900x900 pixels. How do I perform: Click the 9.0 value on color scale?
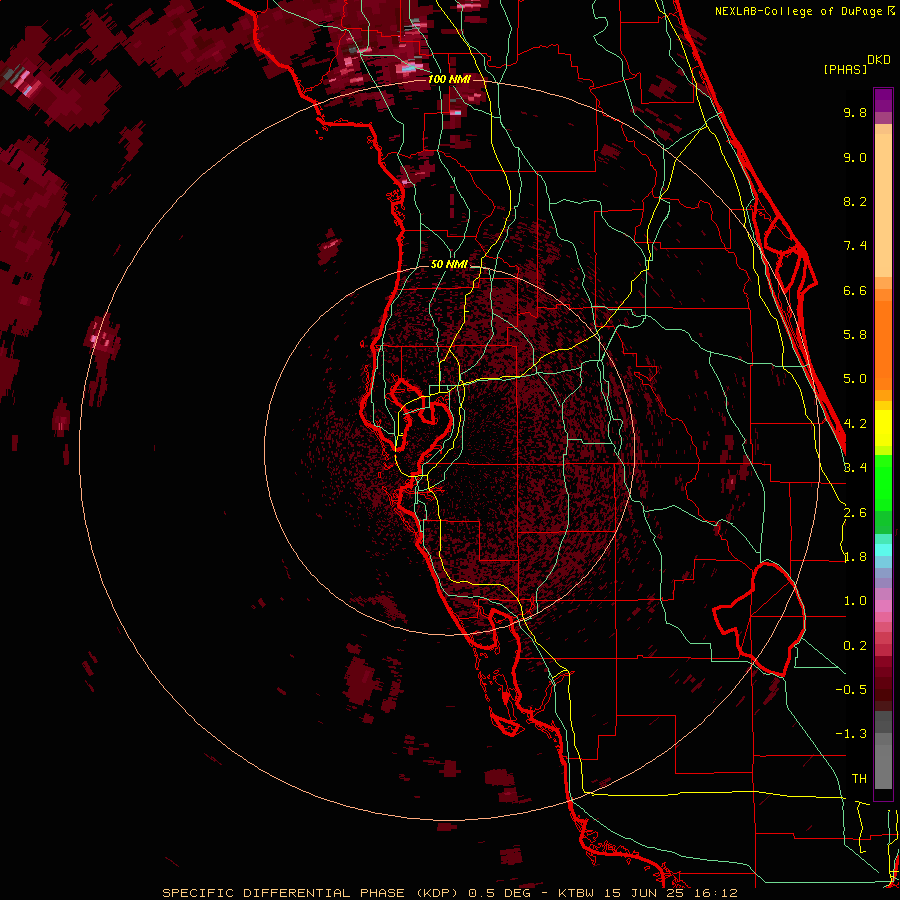point(855,157)
